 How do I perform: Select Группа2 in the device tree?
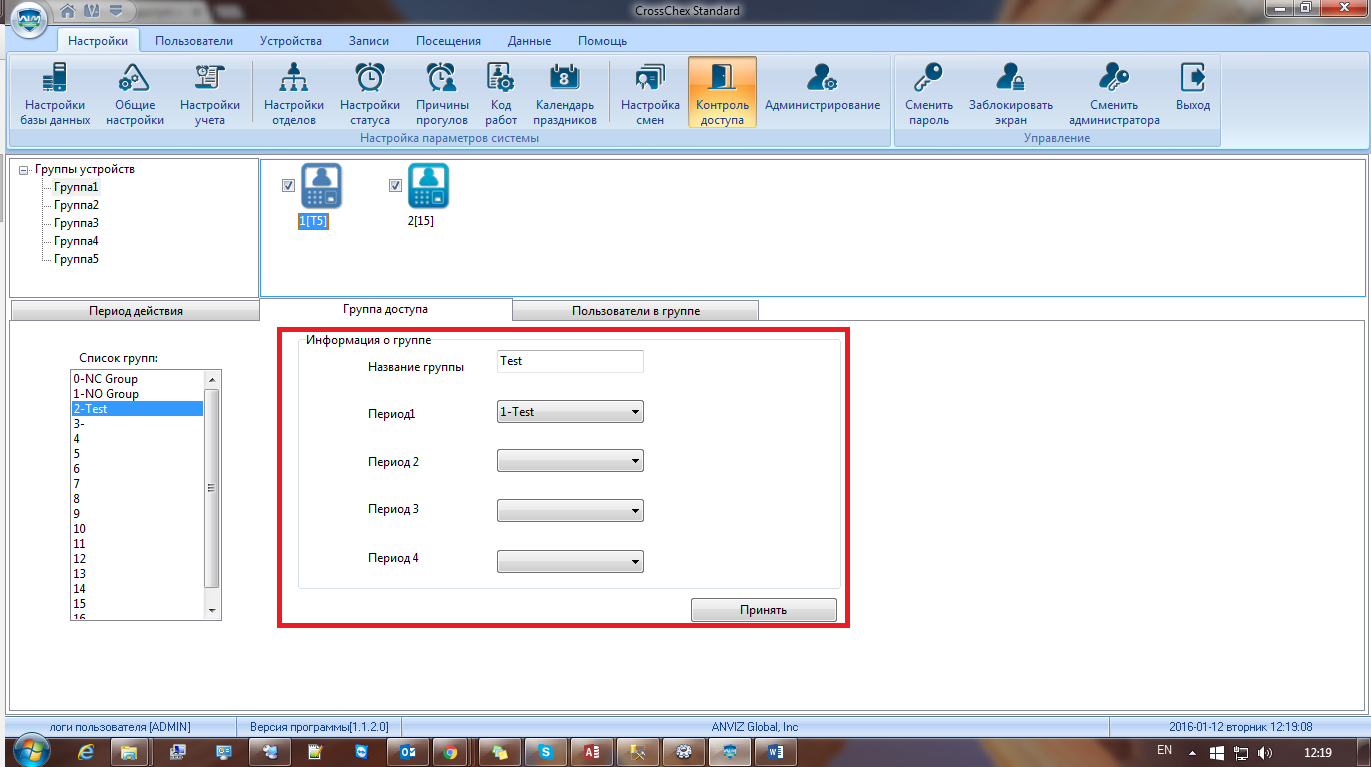(76, 205)
